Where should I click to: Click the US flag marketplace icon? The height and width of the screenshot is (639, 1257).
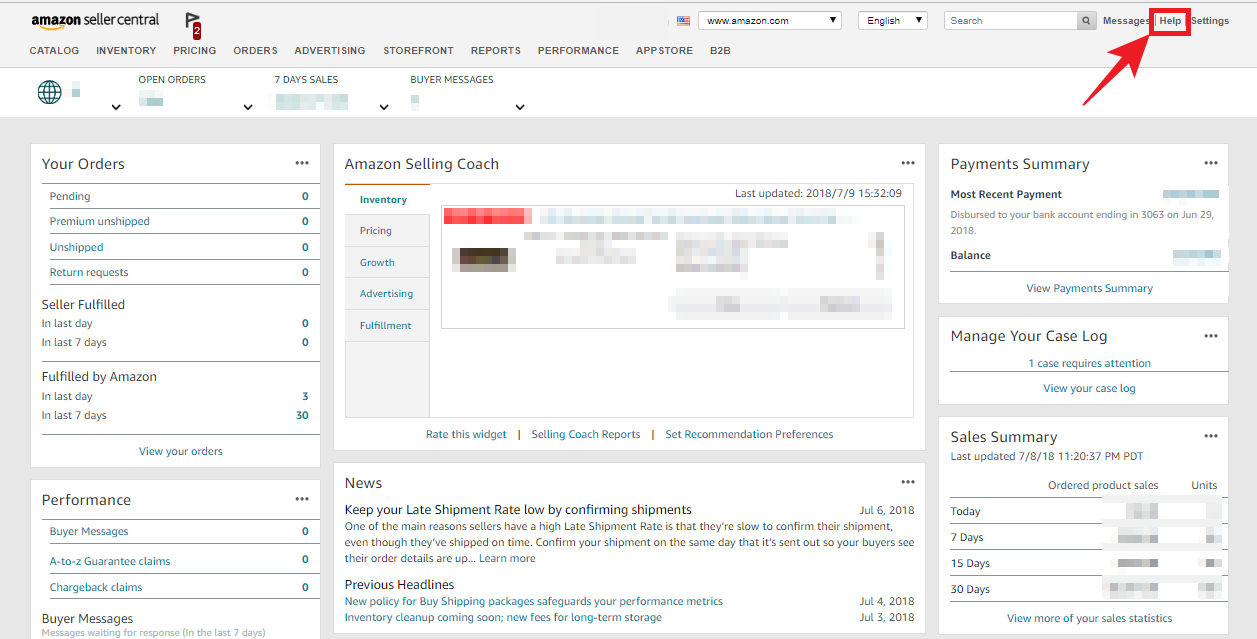point(683,20)
